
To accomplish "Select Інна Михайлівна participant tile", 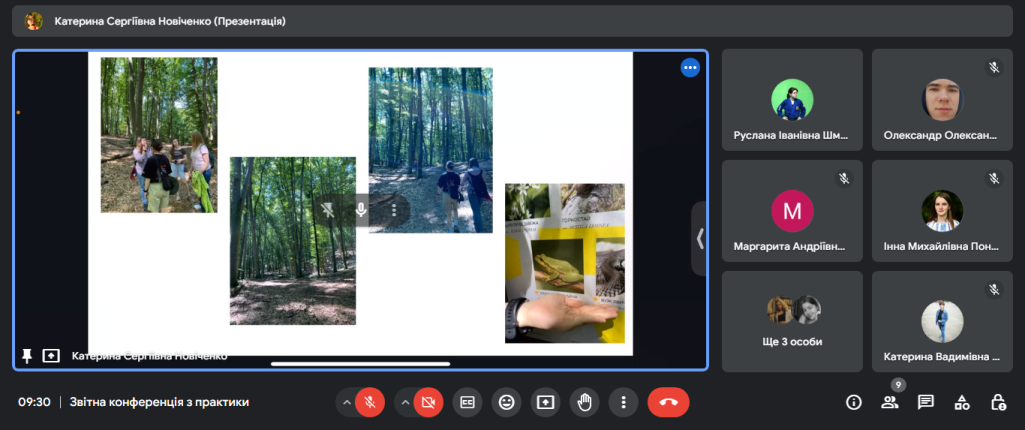I will [942, 211].
